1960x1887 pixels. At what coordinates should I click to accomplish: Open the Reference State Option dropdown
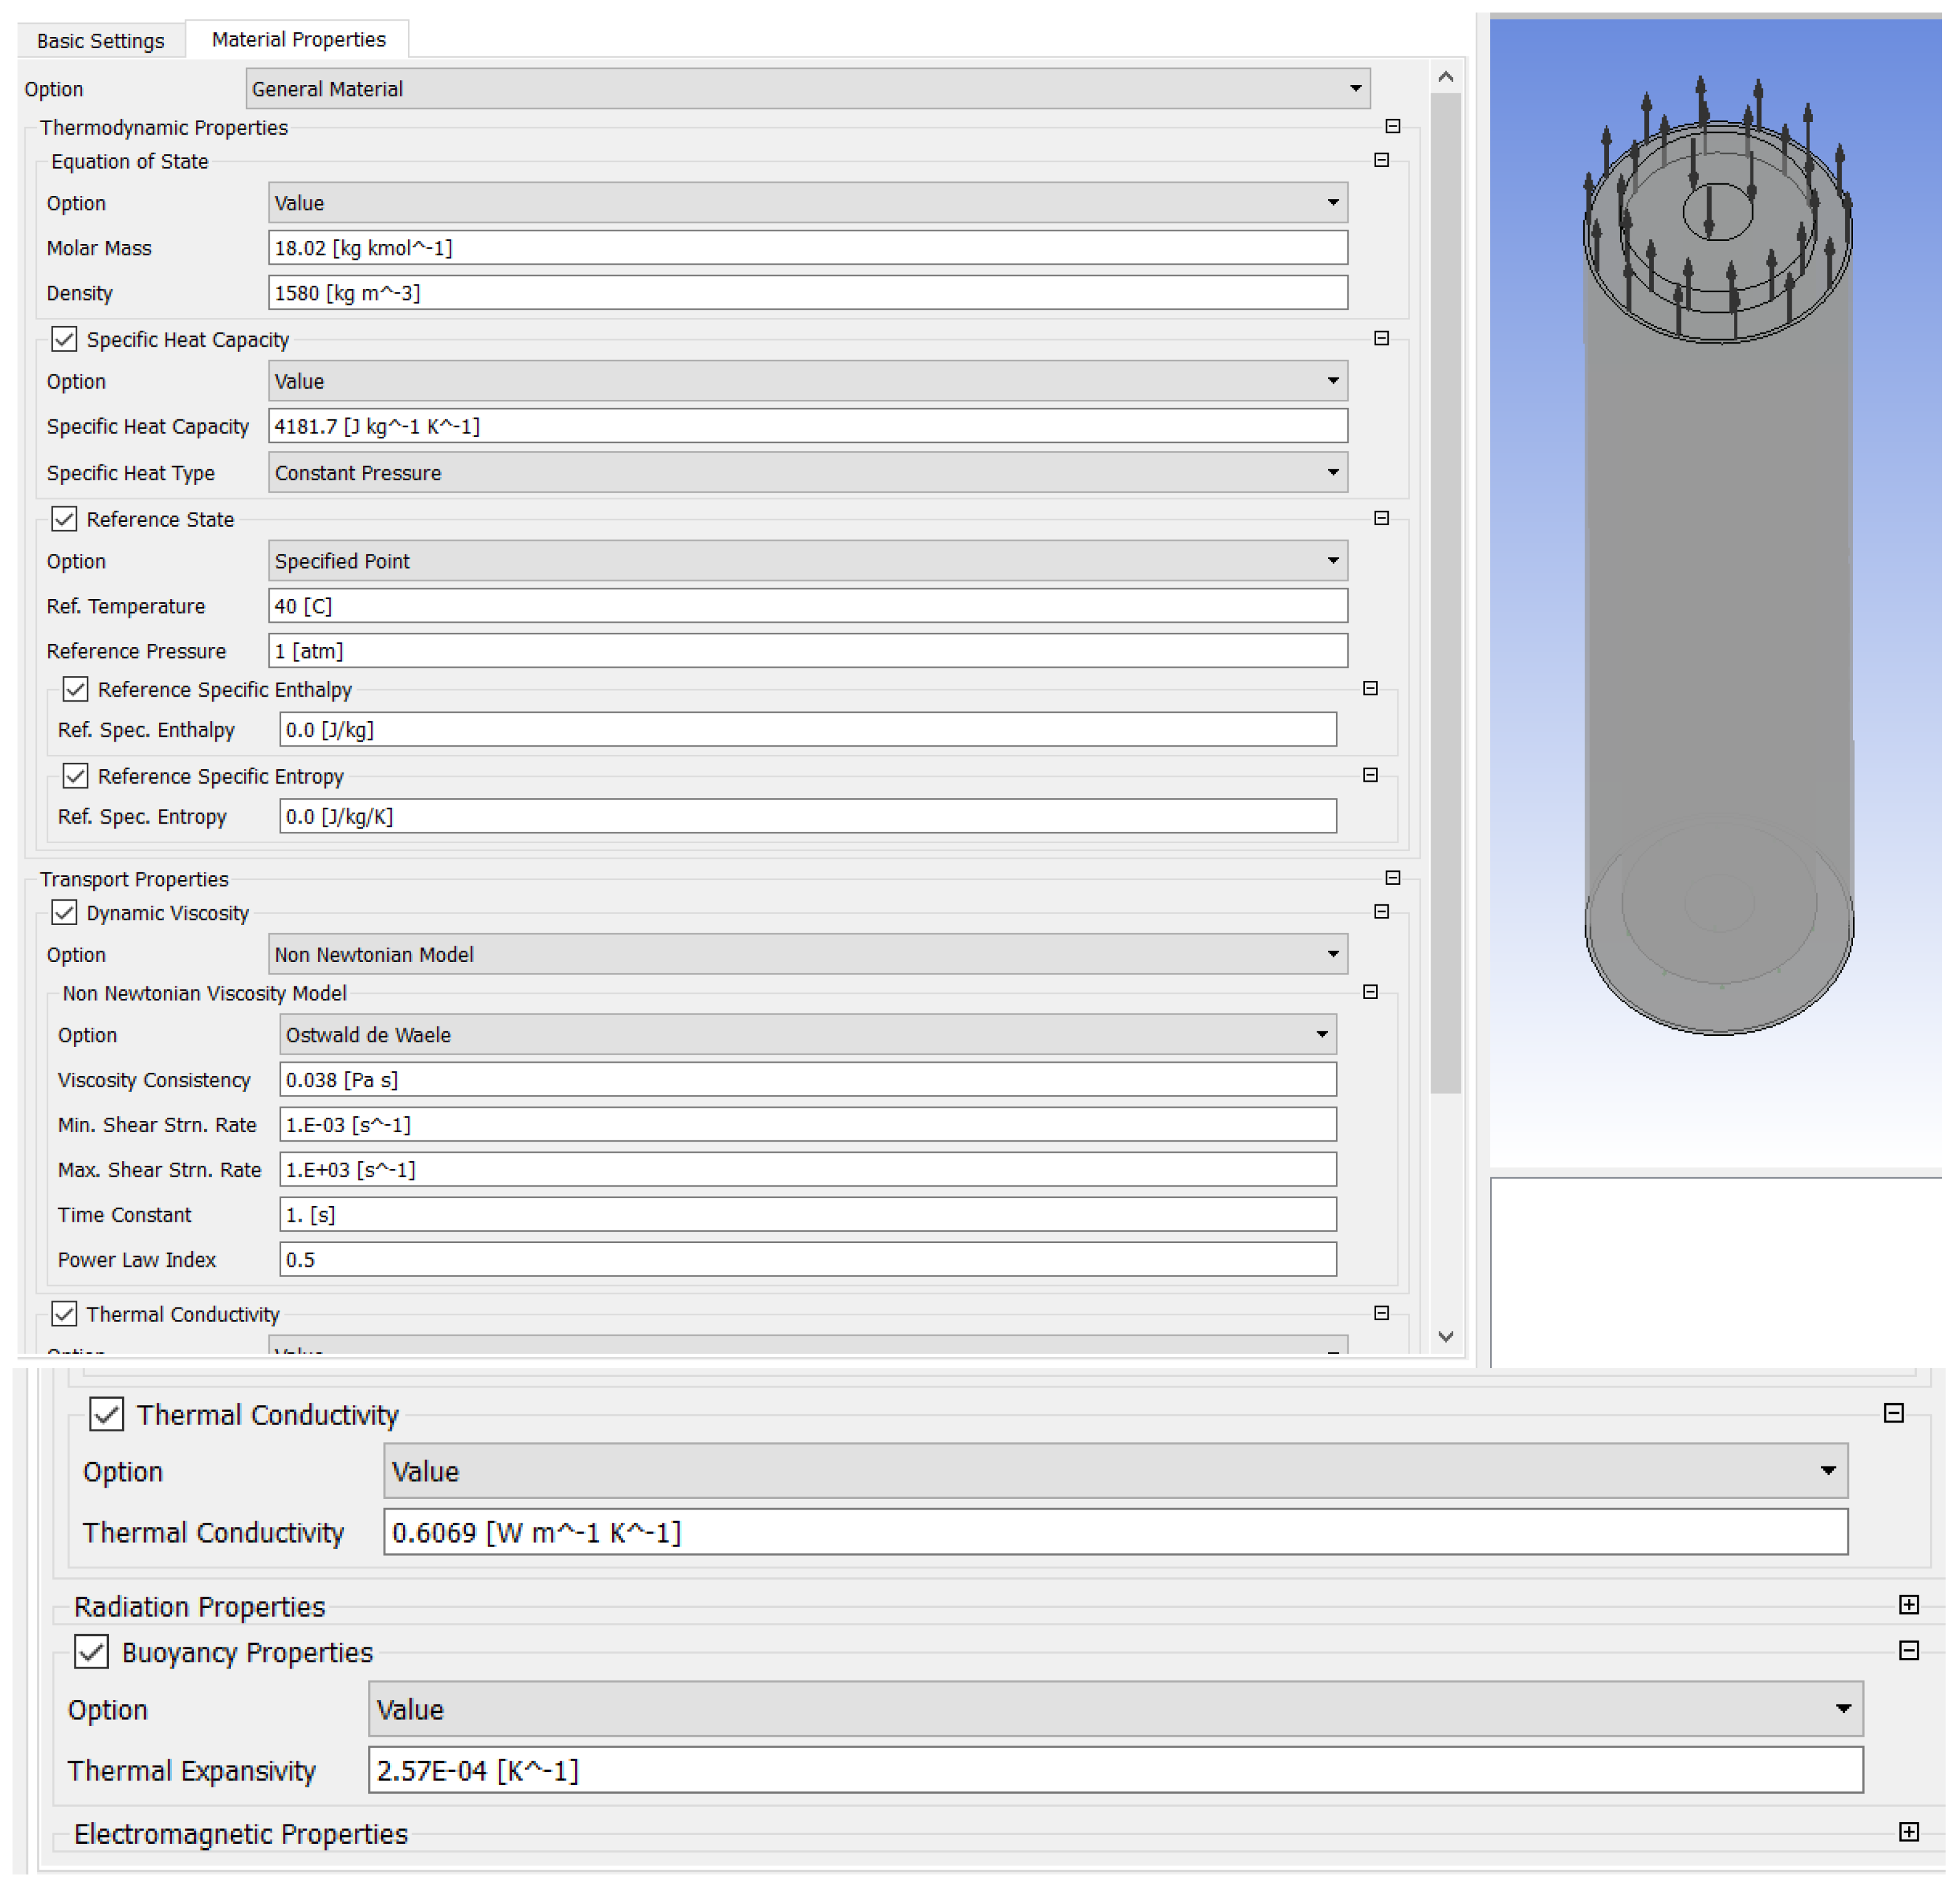1334,560
